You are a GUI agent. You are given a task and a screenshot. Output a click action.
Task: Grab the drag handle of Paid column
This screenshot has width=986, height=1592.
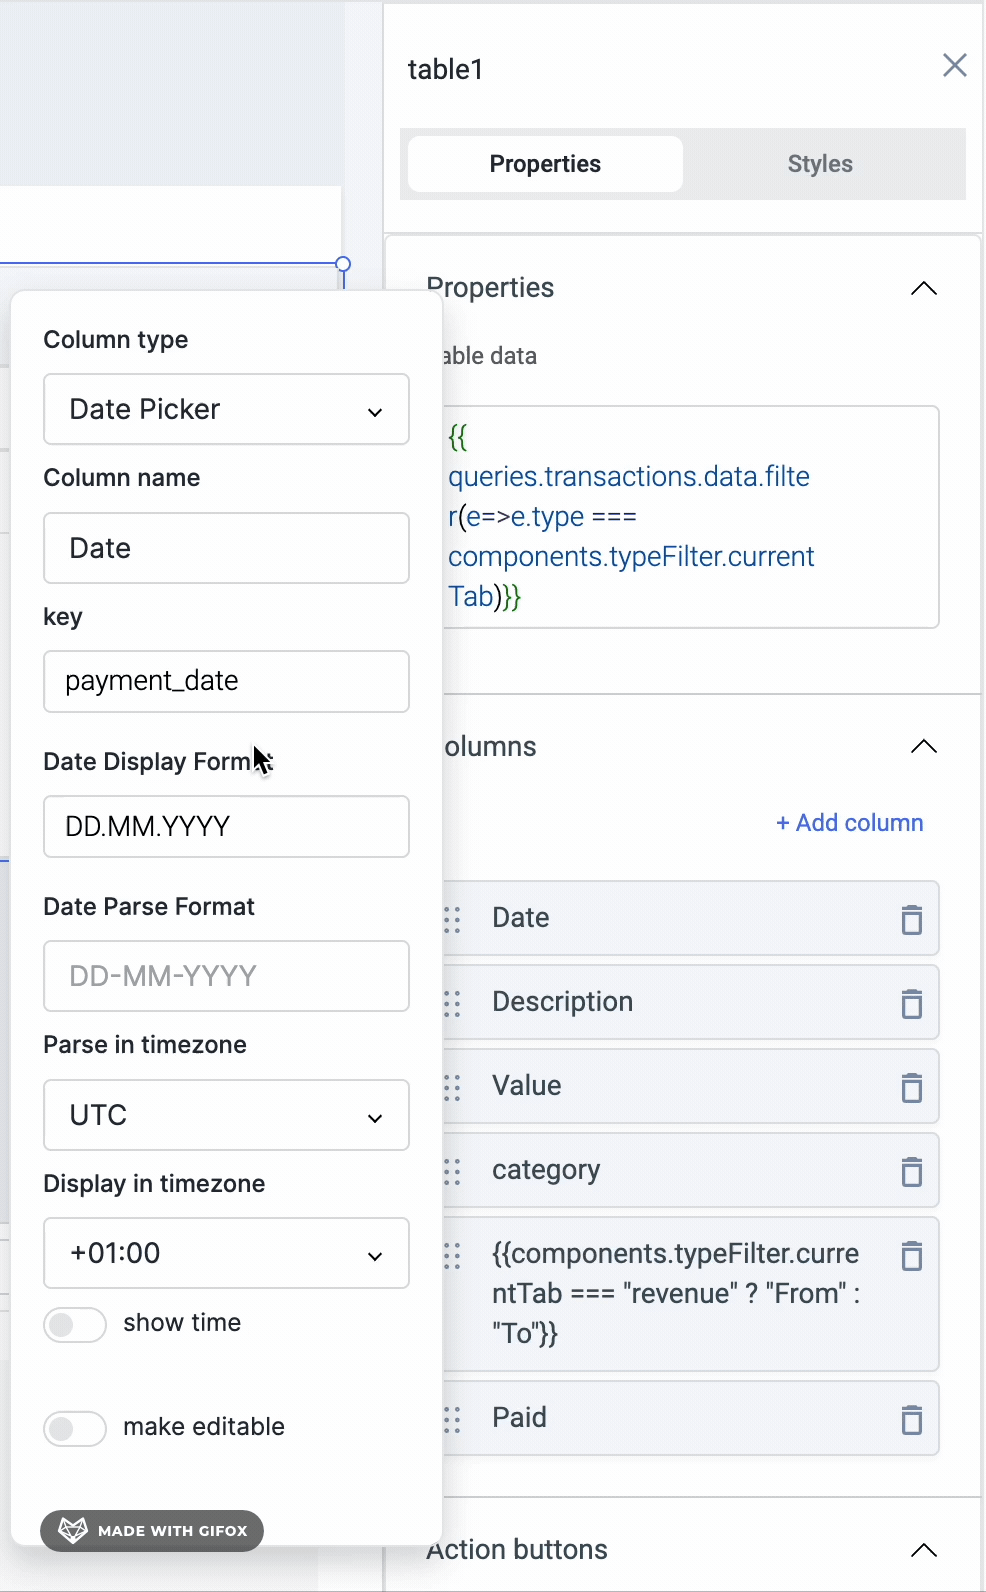click(x=453, y=1419)
